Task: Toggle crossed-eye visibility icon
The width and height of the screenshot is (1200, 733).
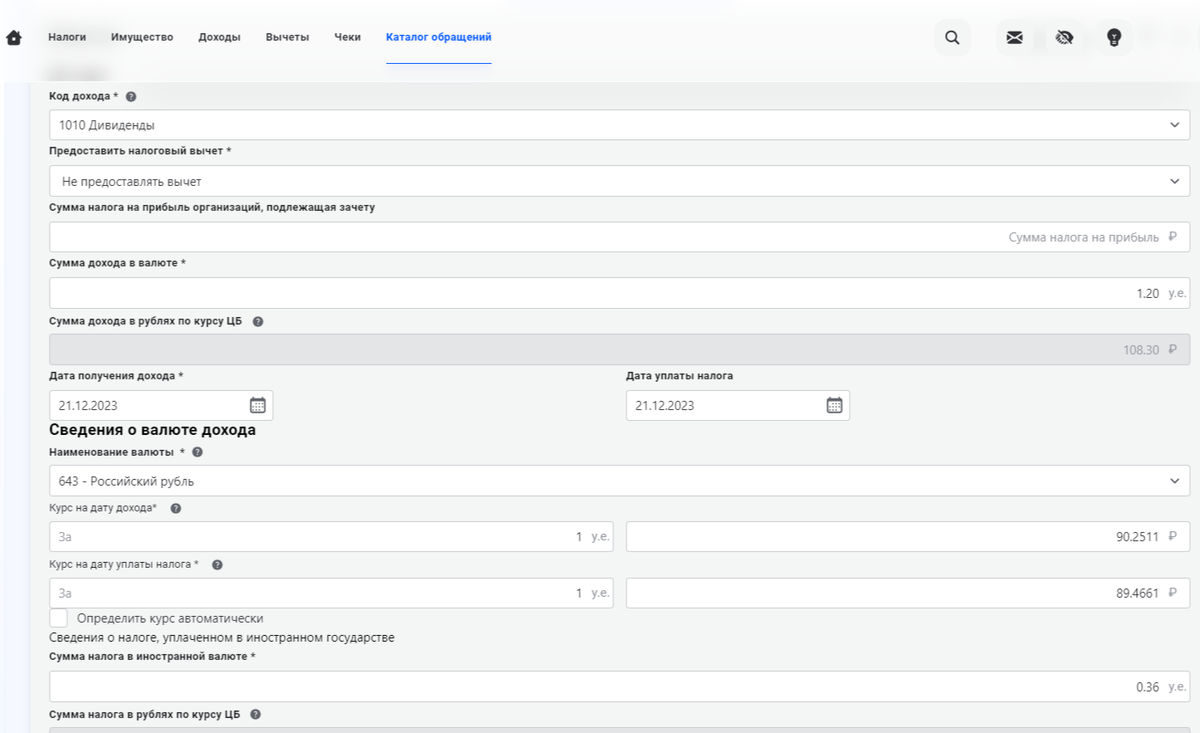Action: (1064, 38)
